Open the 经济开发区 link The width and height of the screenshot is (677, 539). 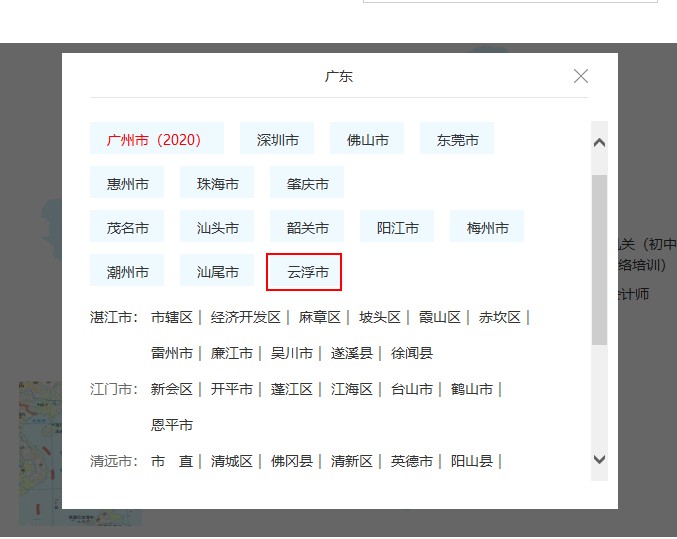(246, 317)
